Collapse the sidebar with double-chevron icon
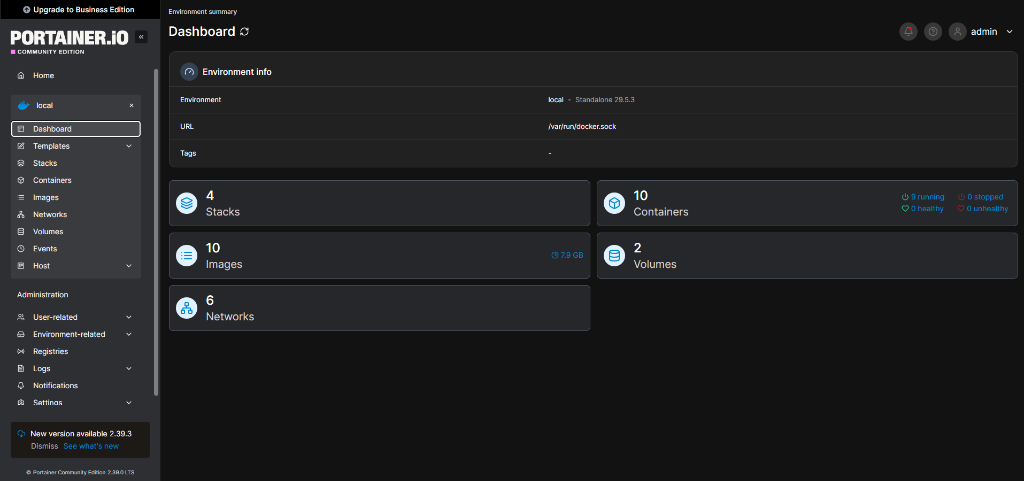 tap(141, 37)
